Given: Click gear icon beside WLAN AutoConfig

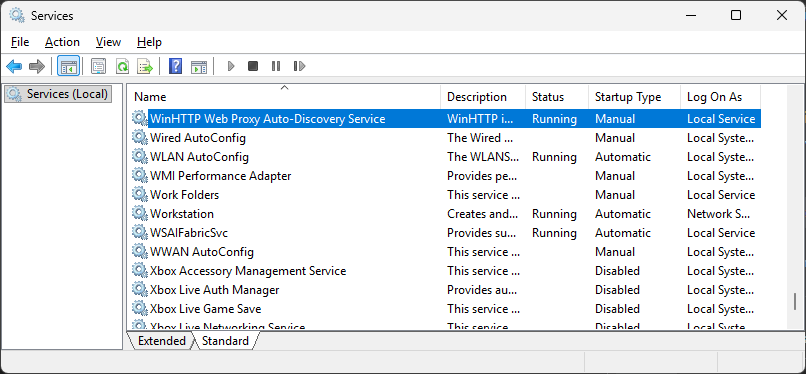Looking at the screenshot, I should [139, 156].
